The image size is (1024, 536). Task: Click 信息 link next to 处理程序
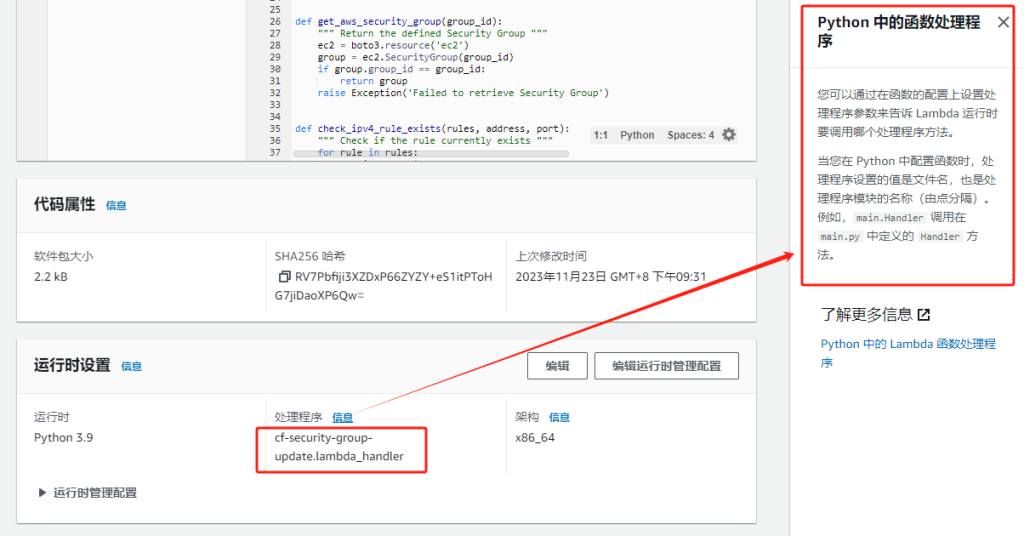(x=342, y=417)
